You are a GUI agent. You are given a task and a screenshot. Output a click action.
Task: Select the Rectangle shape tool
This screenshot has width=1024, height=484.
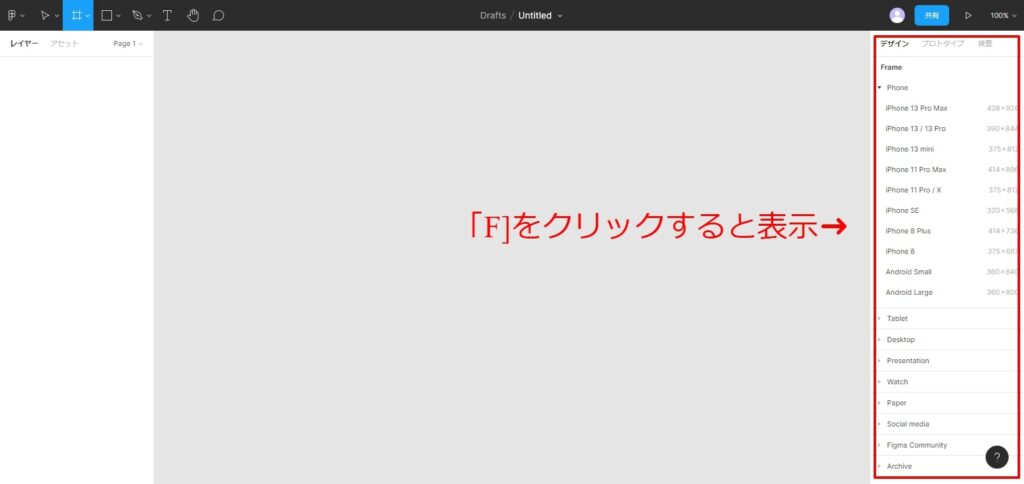point(107,16)
